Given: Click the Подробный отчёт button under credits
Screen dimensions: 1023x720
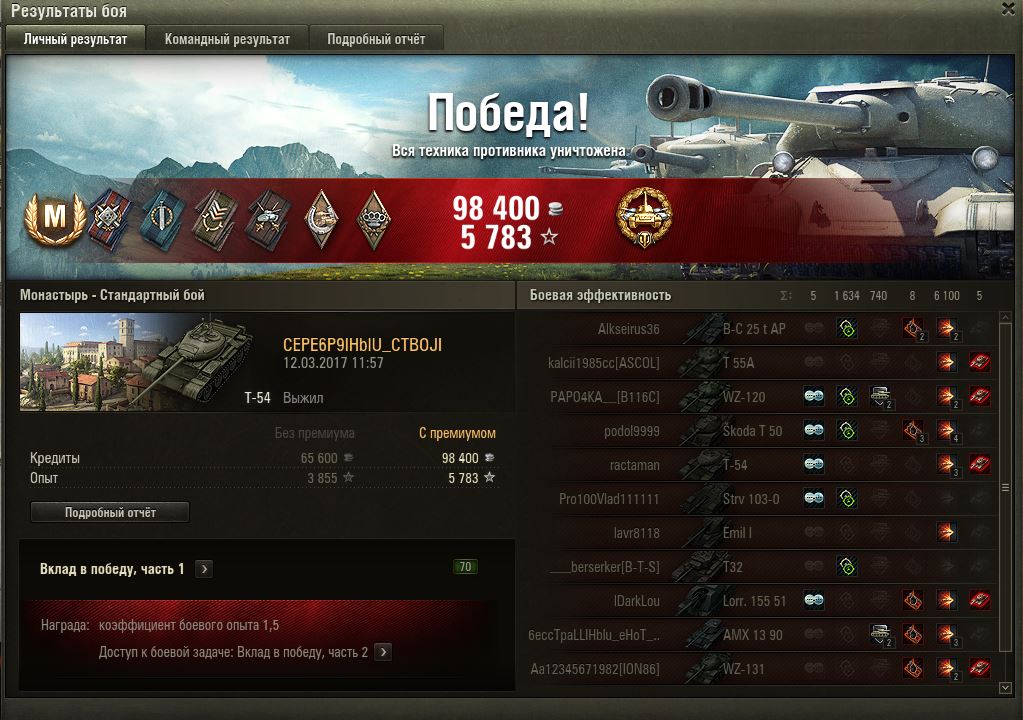Looking at the screenshot, I should [110, 513].
